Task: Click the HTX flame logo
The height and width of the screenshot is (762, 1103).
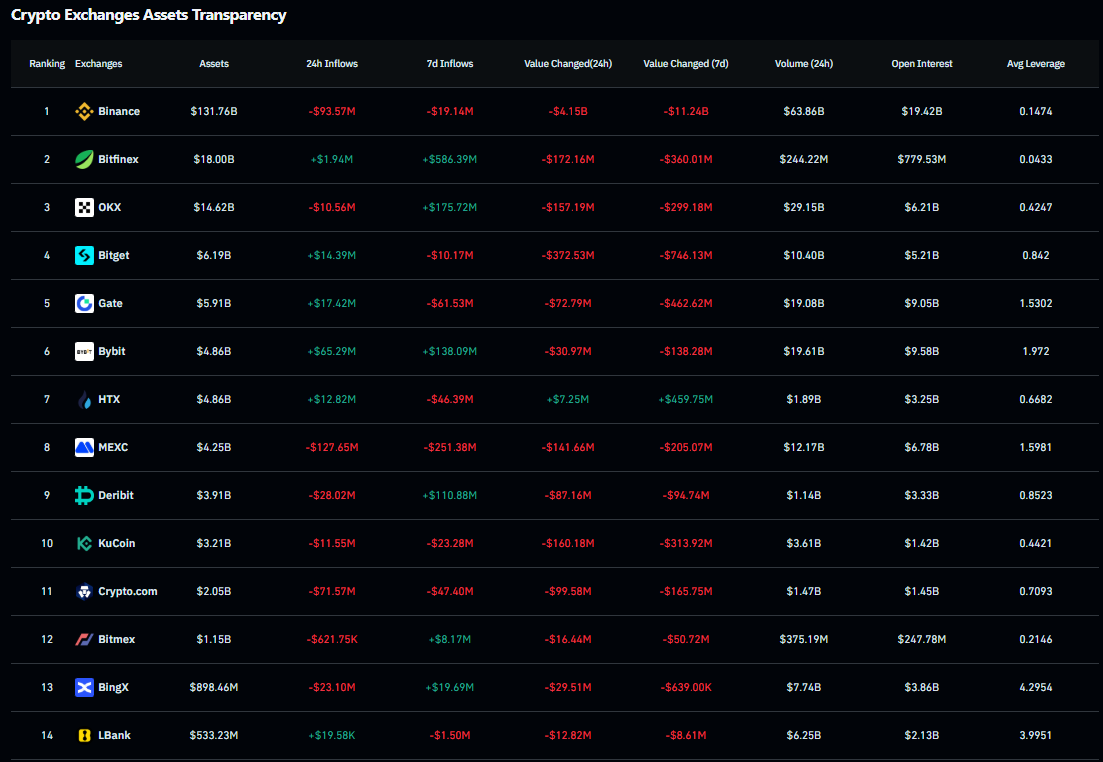Action: (x=84, y=399)
